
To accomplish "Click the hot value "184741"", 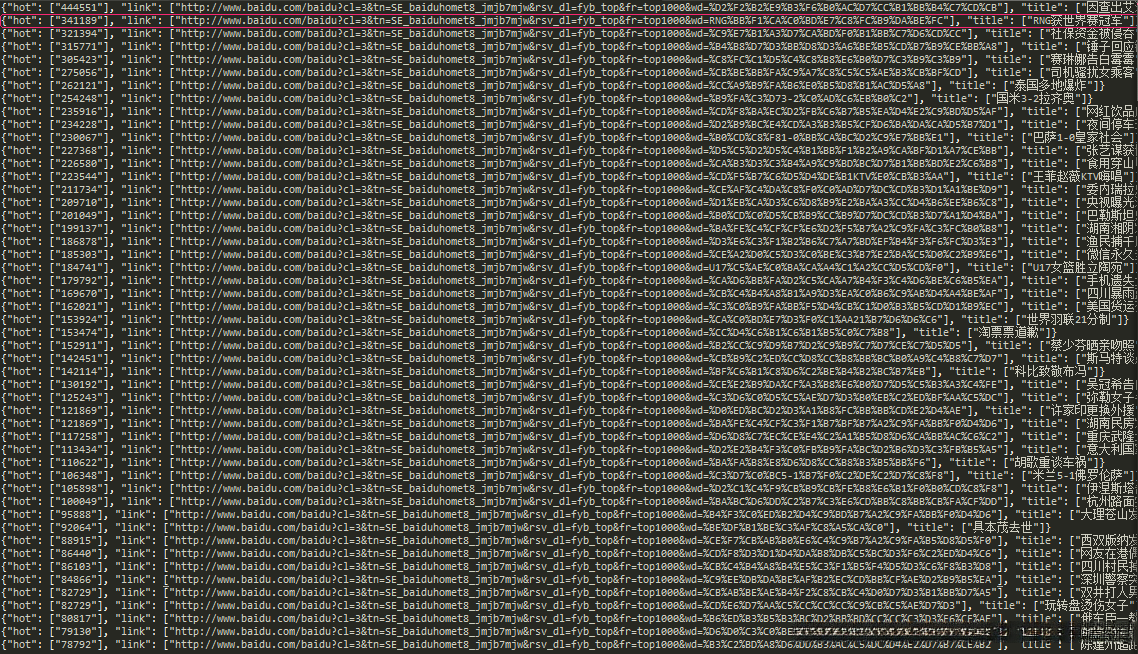I will pyautogui.click(x=80, y=268).
